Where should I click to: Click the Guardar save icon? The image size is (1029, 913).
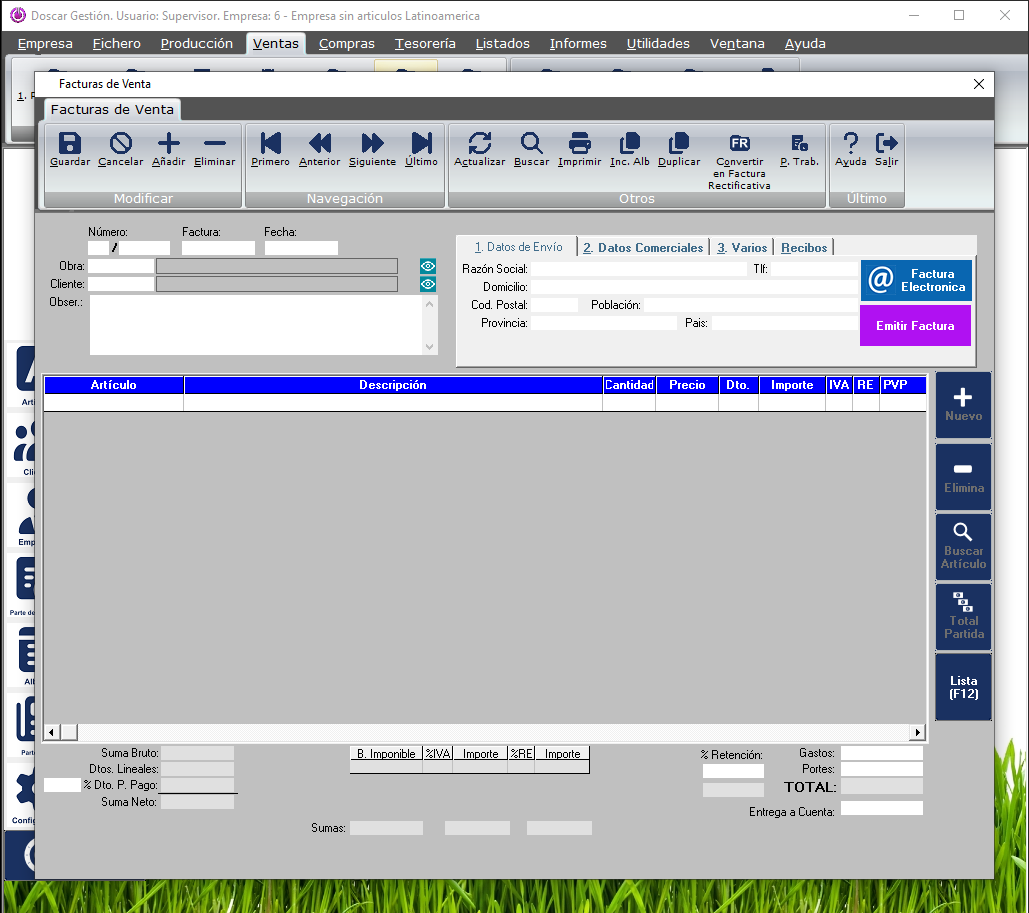[x=69, y=144]
